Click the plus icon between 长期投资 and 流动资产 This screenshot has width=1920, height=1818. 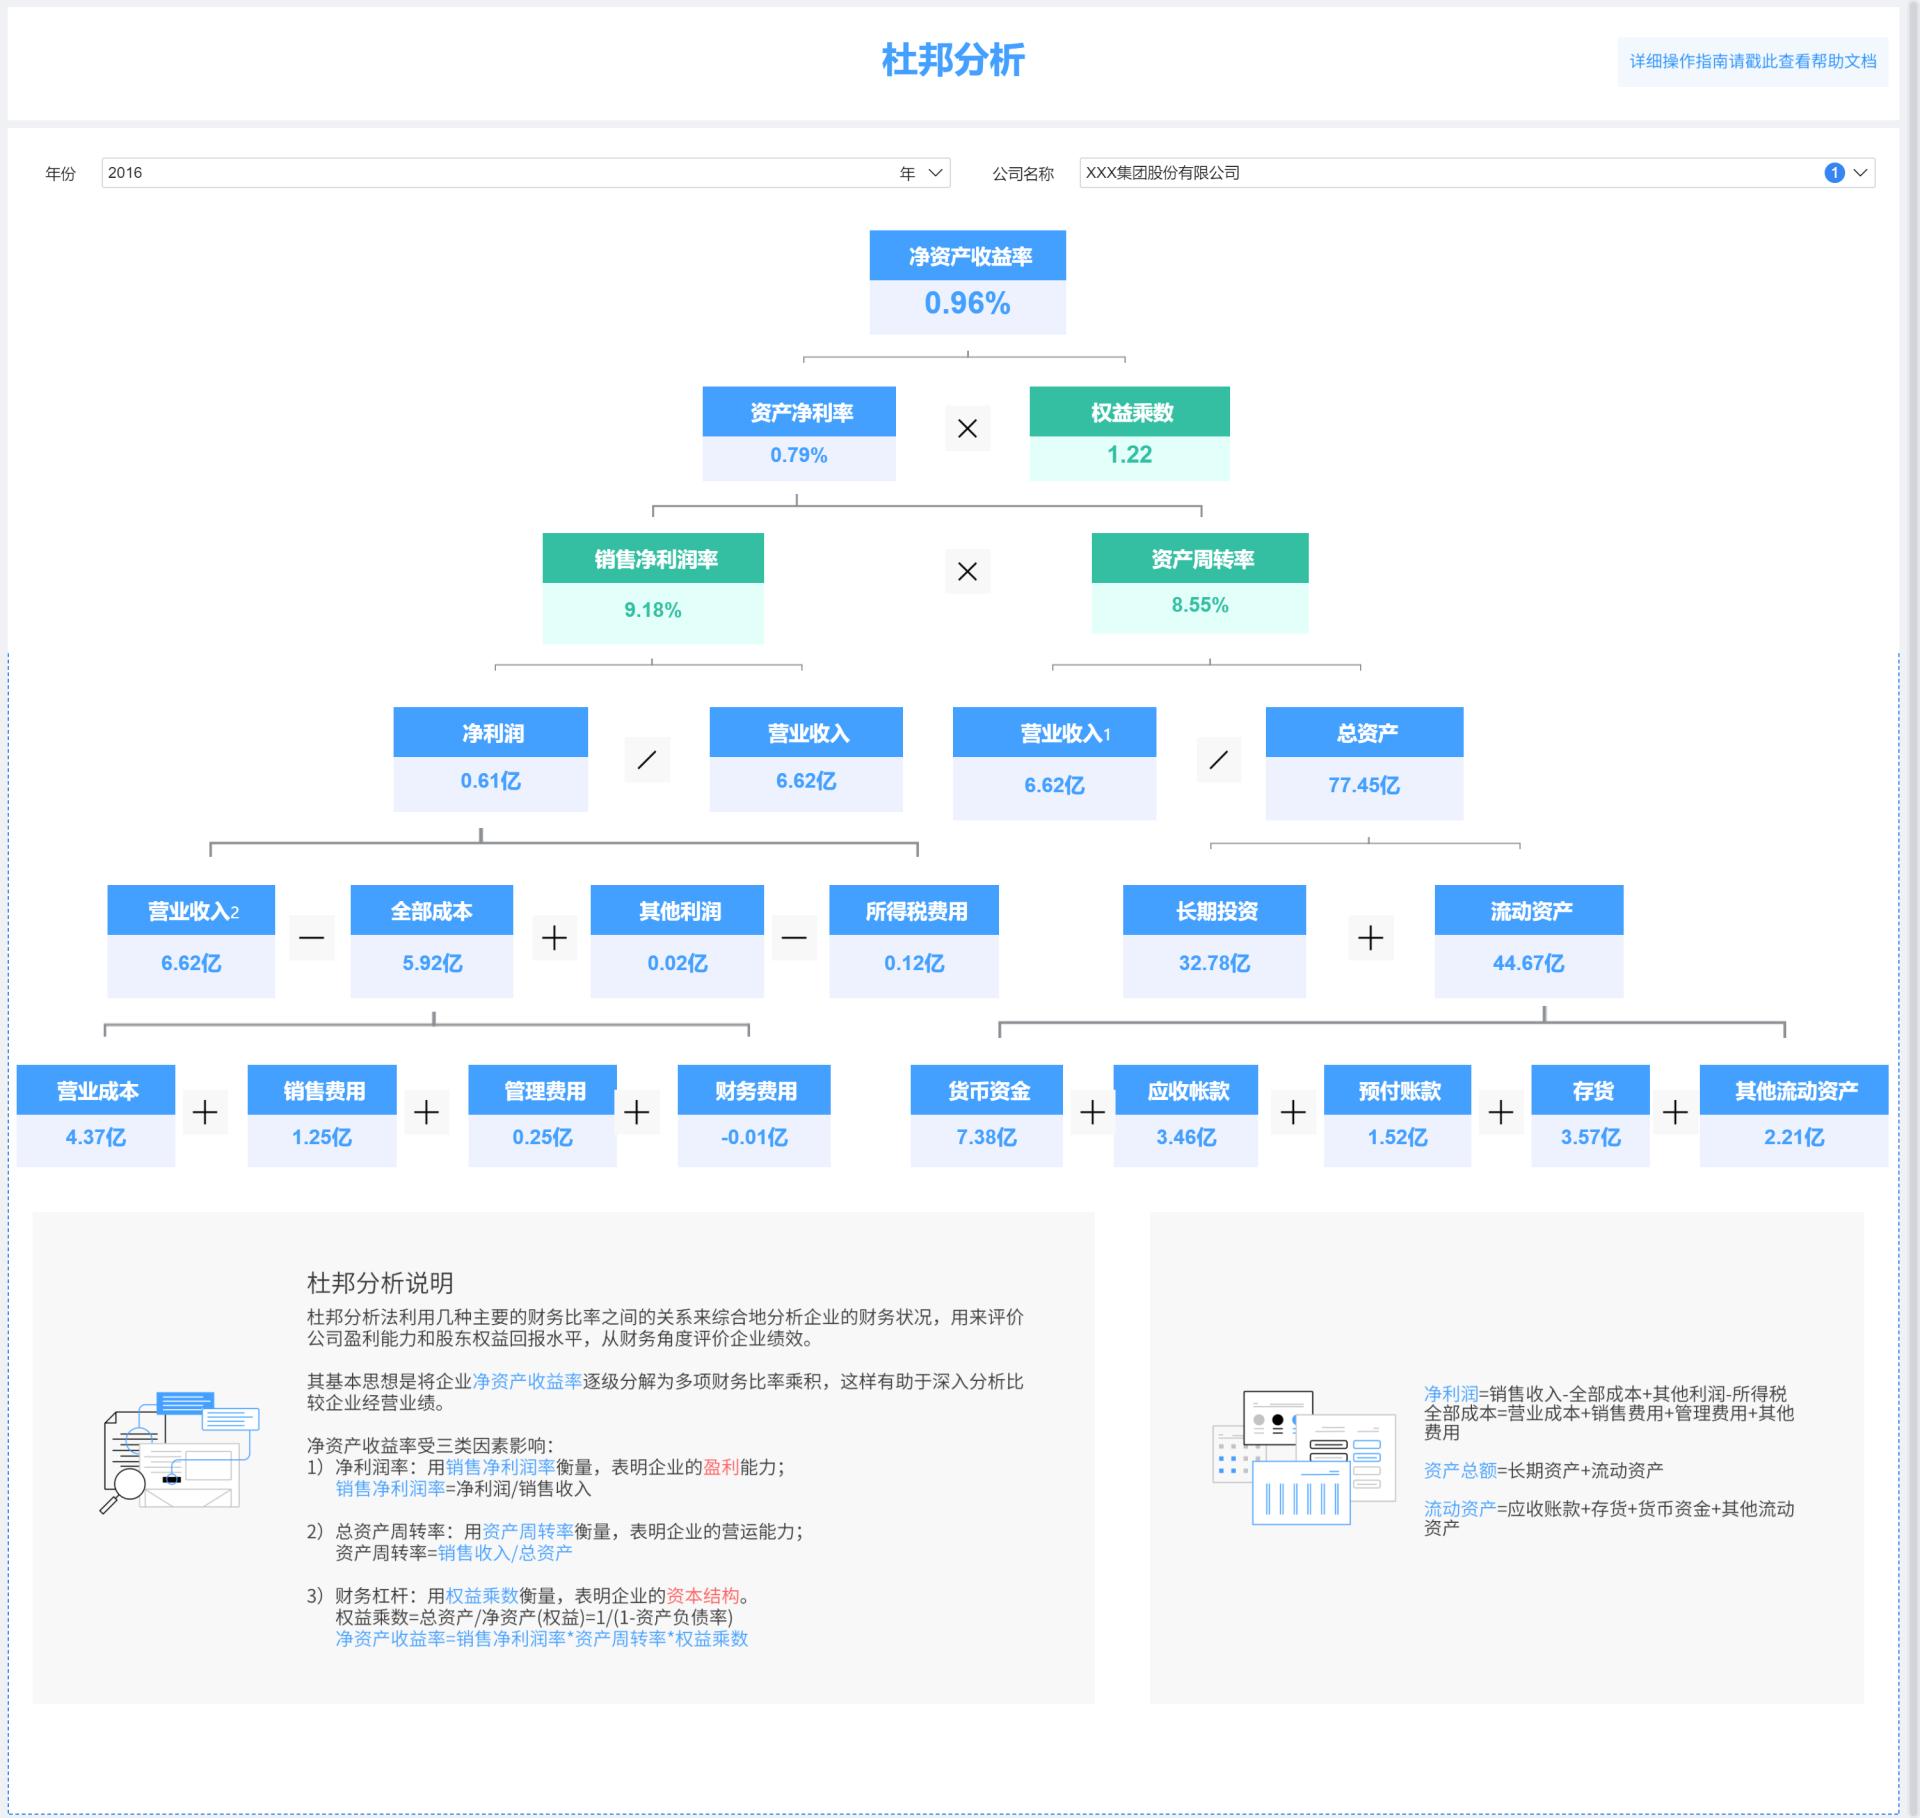click(x=1370, y=938)
